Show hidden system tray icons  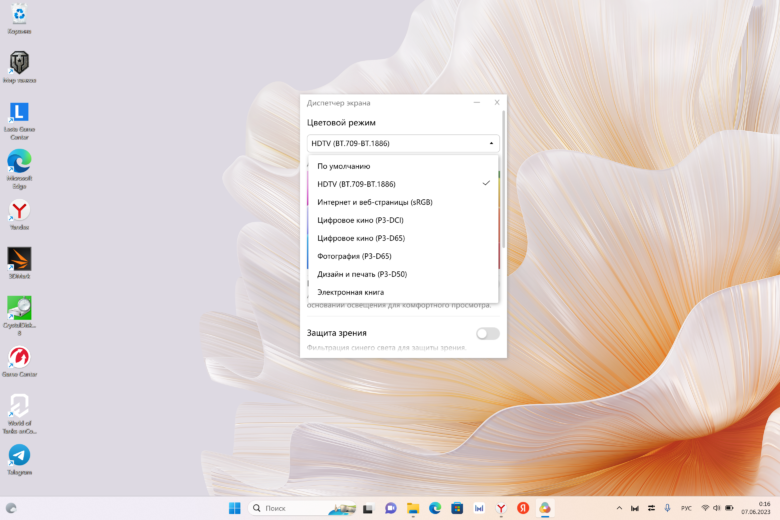pos(619,508)
